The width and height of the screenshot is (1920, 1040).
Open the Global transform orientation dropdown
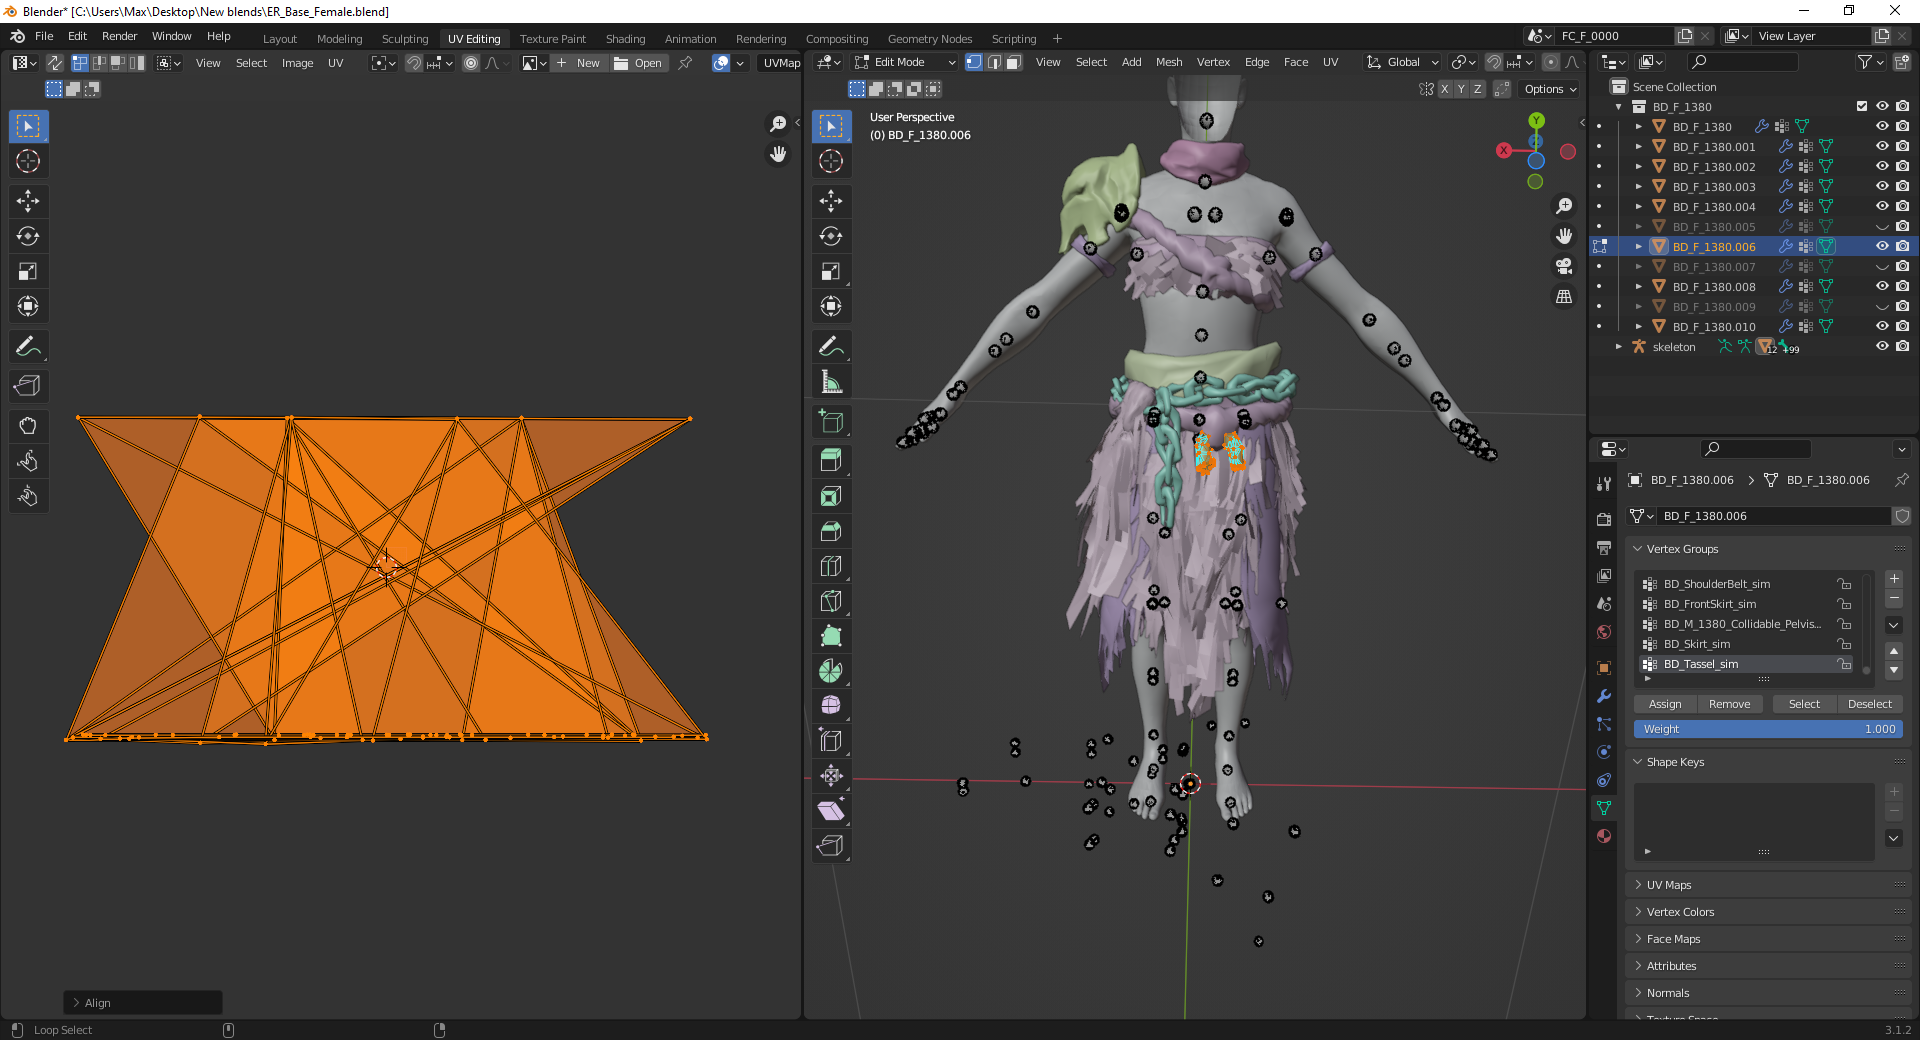click(1403, 62)
